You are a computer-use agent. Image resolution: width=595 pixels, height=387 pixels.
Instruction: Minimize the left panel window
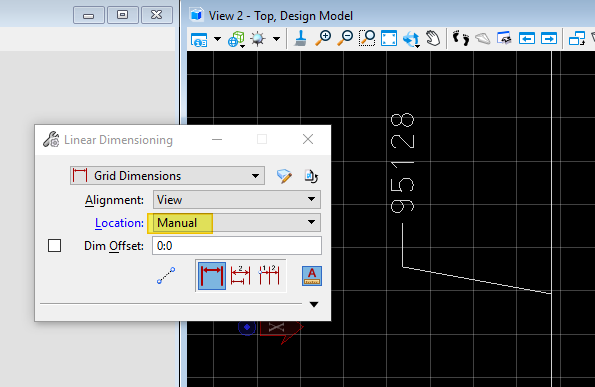click(x=89, y=15)
